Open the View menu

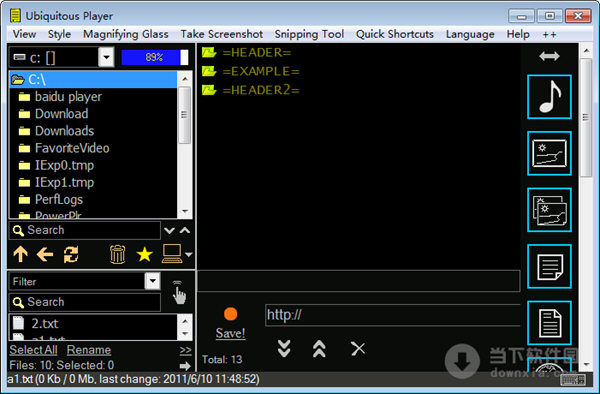tap(24, 34)
